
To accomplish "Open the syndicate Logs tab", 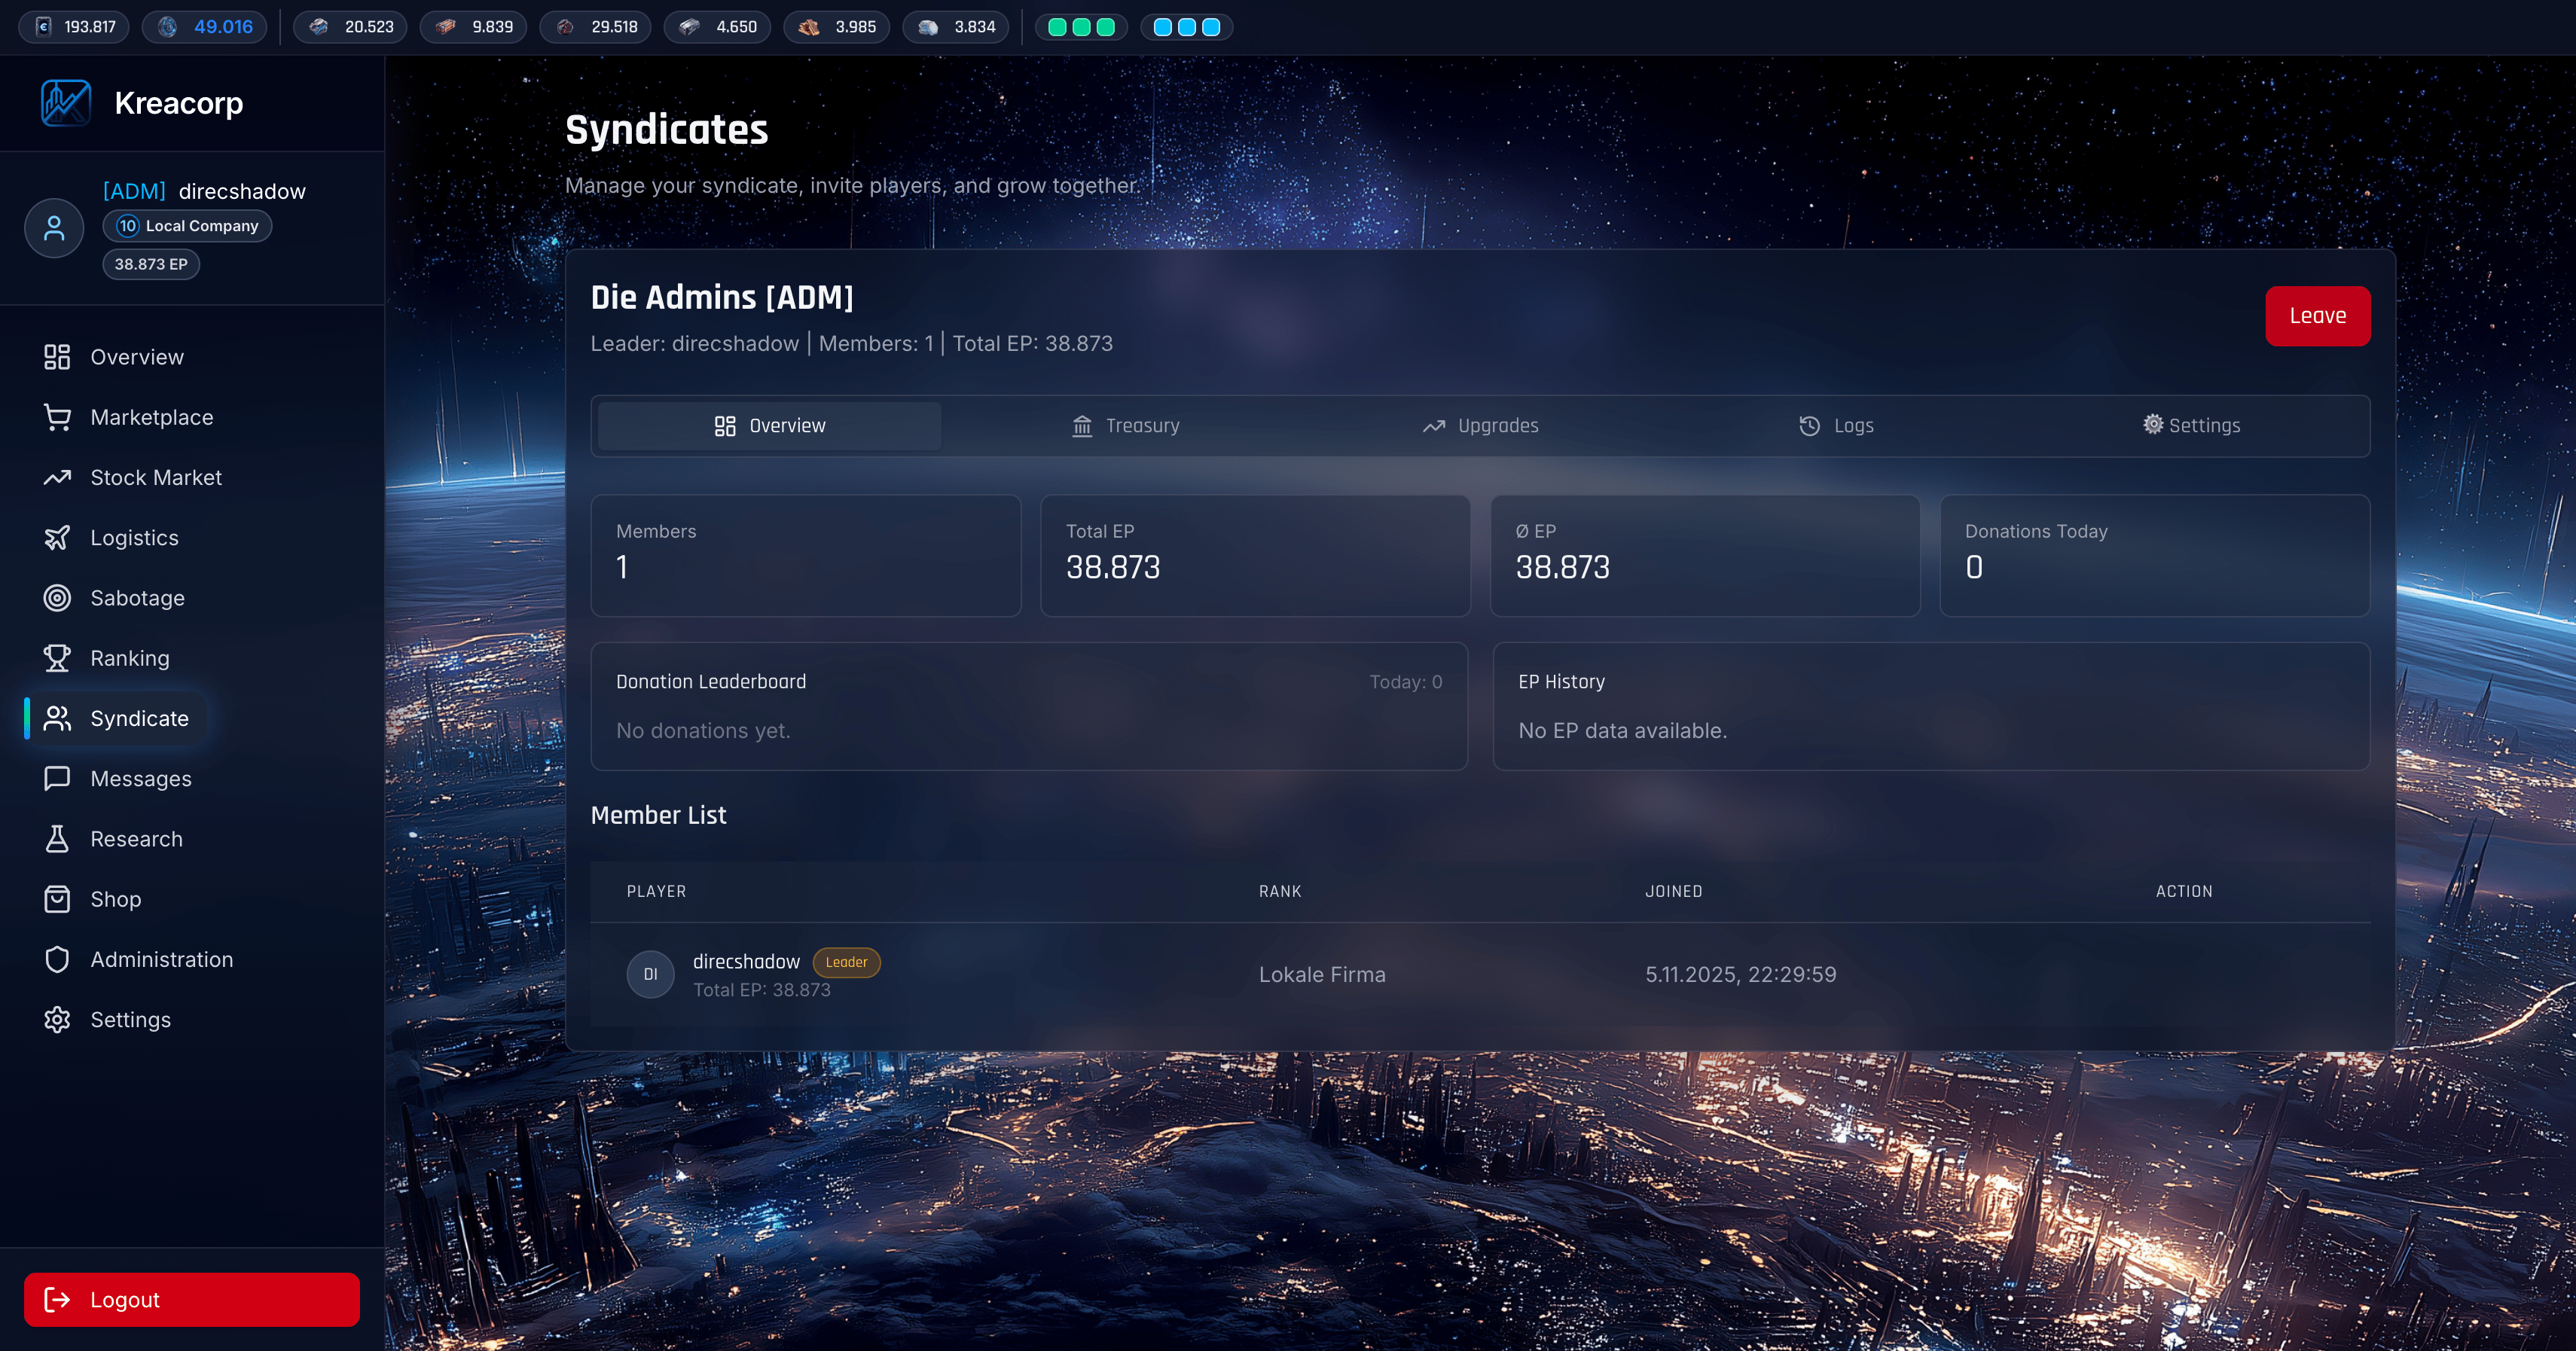I will [1836, 426].
